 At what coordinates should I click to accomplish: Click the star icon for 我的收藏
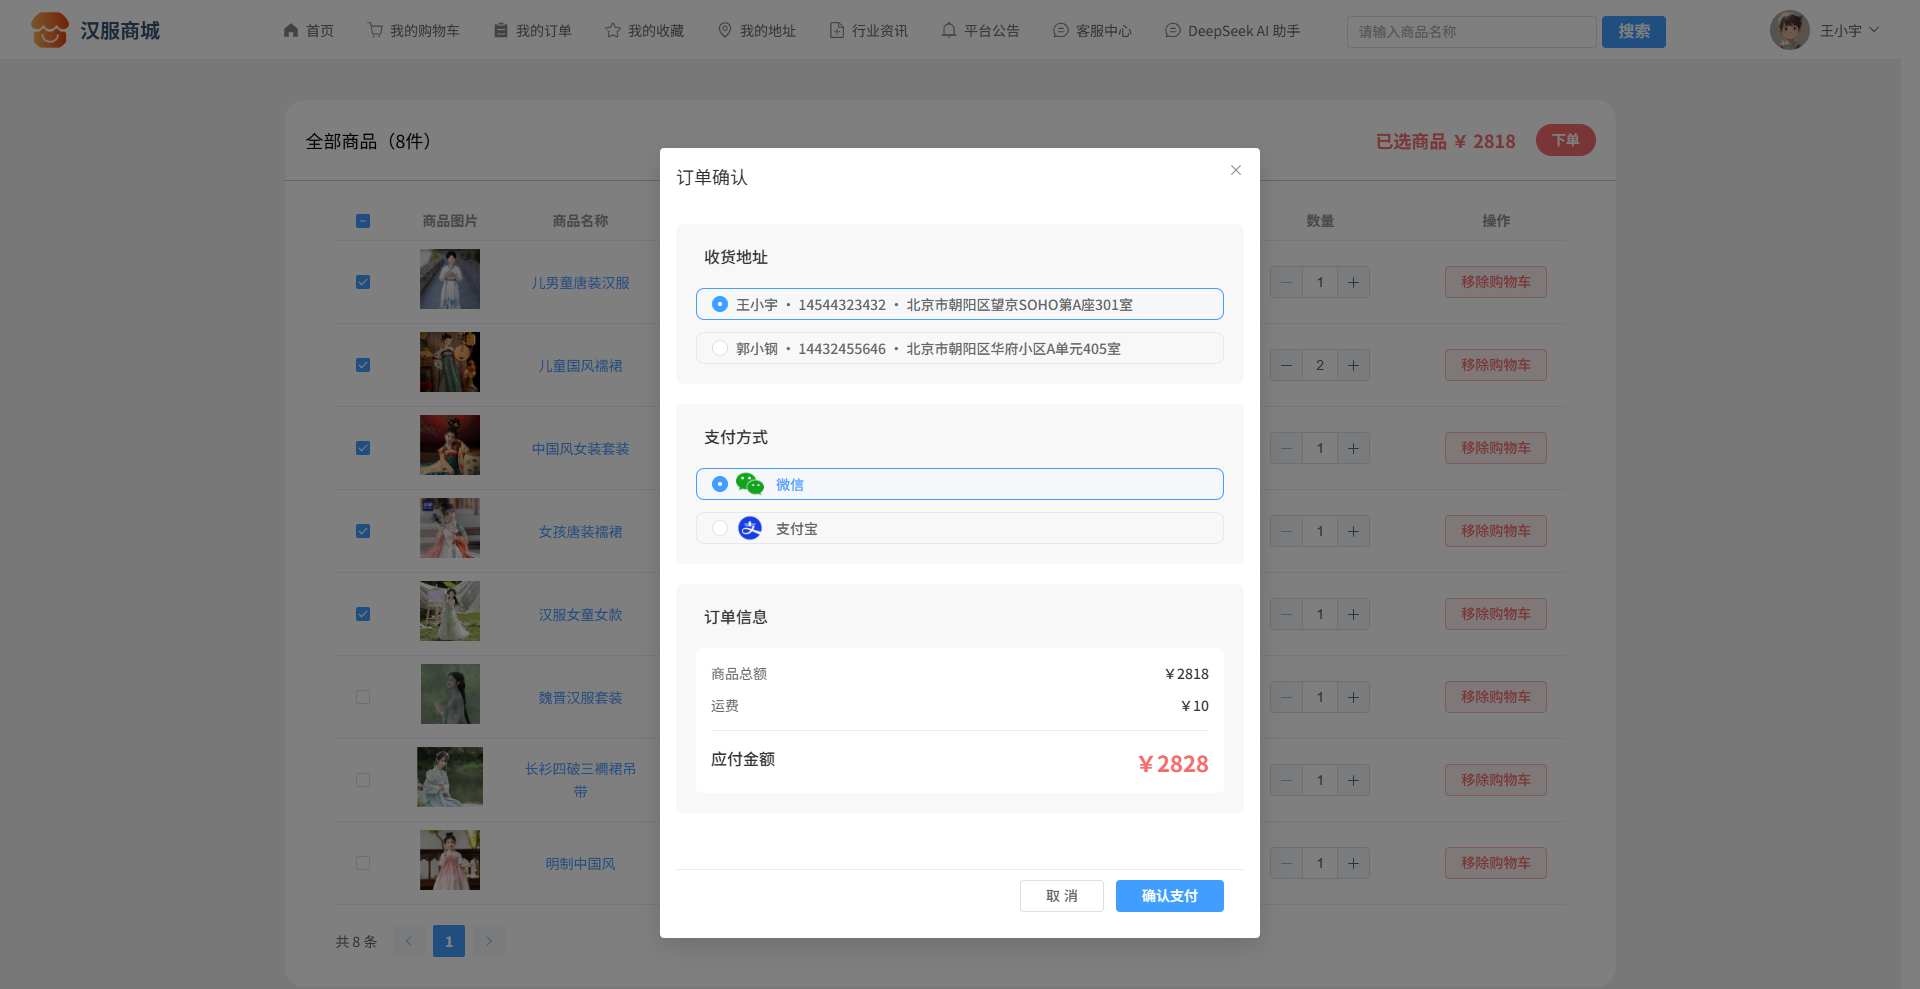613,31
